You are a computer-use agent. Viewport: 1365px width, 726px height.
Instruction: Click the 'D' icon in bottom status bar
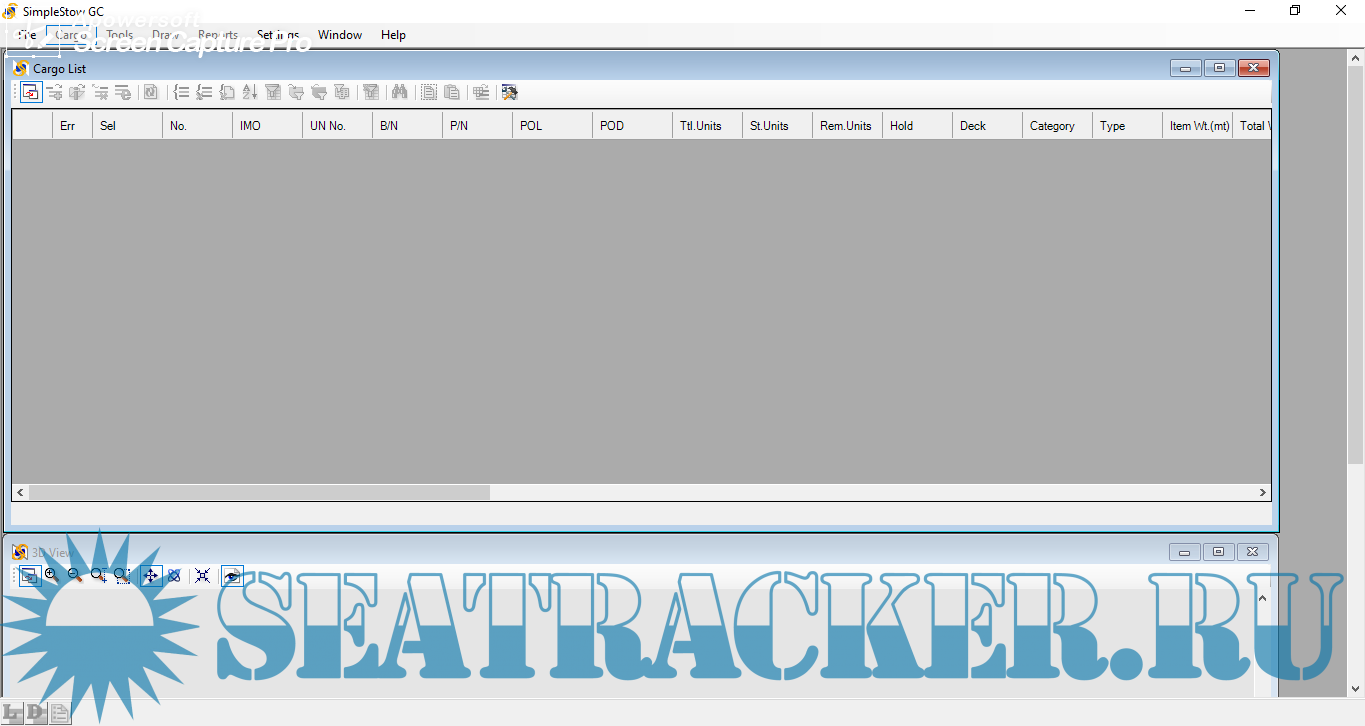(36, 713)
